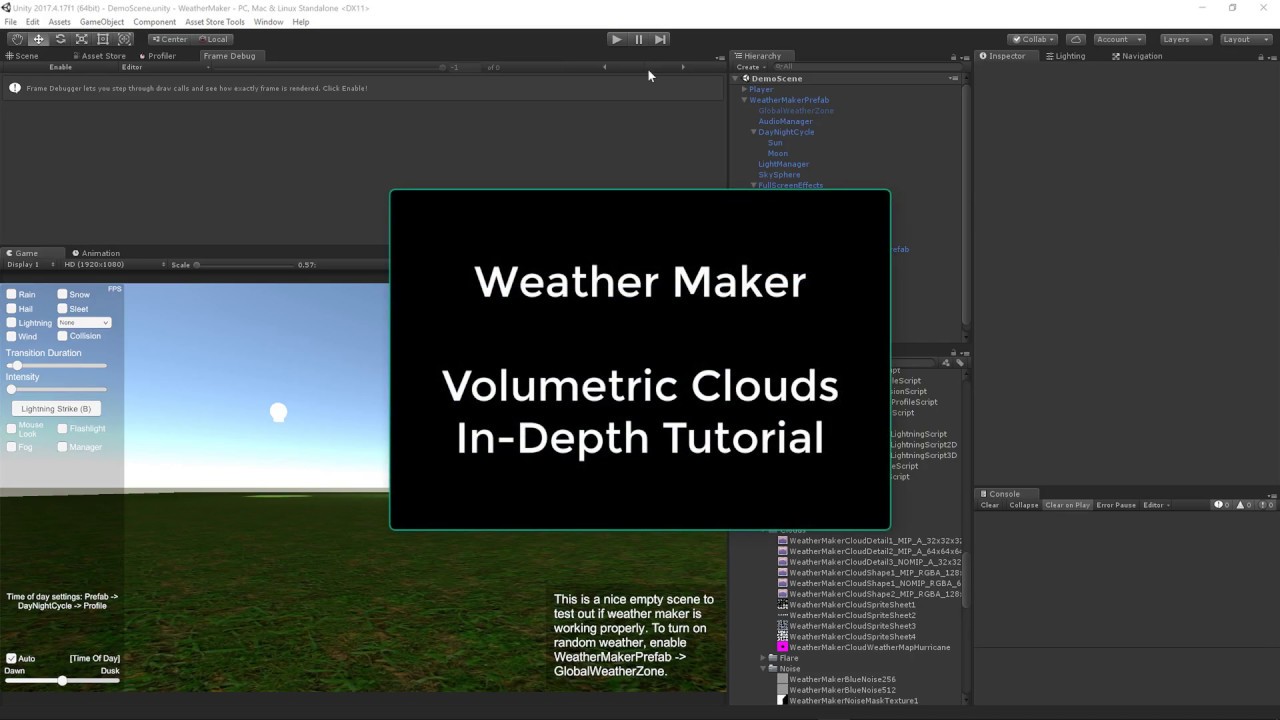
Task: Select the combined Transform tool
Action: [124, 39]
